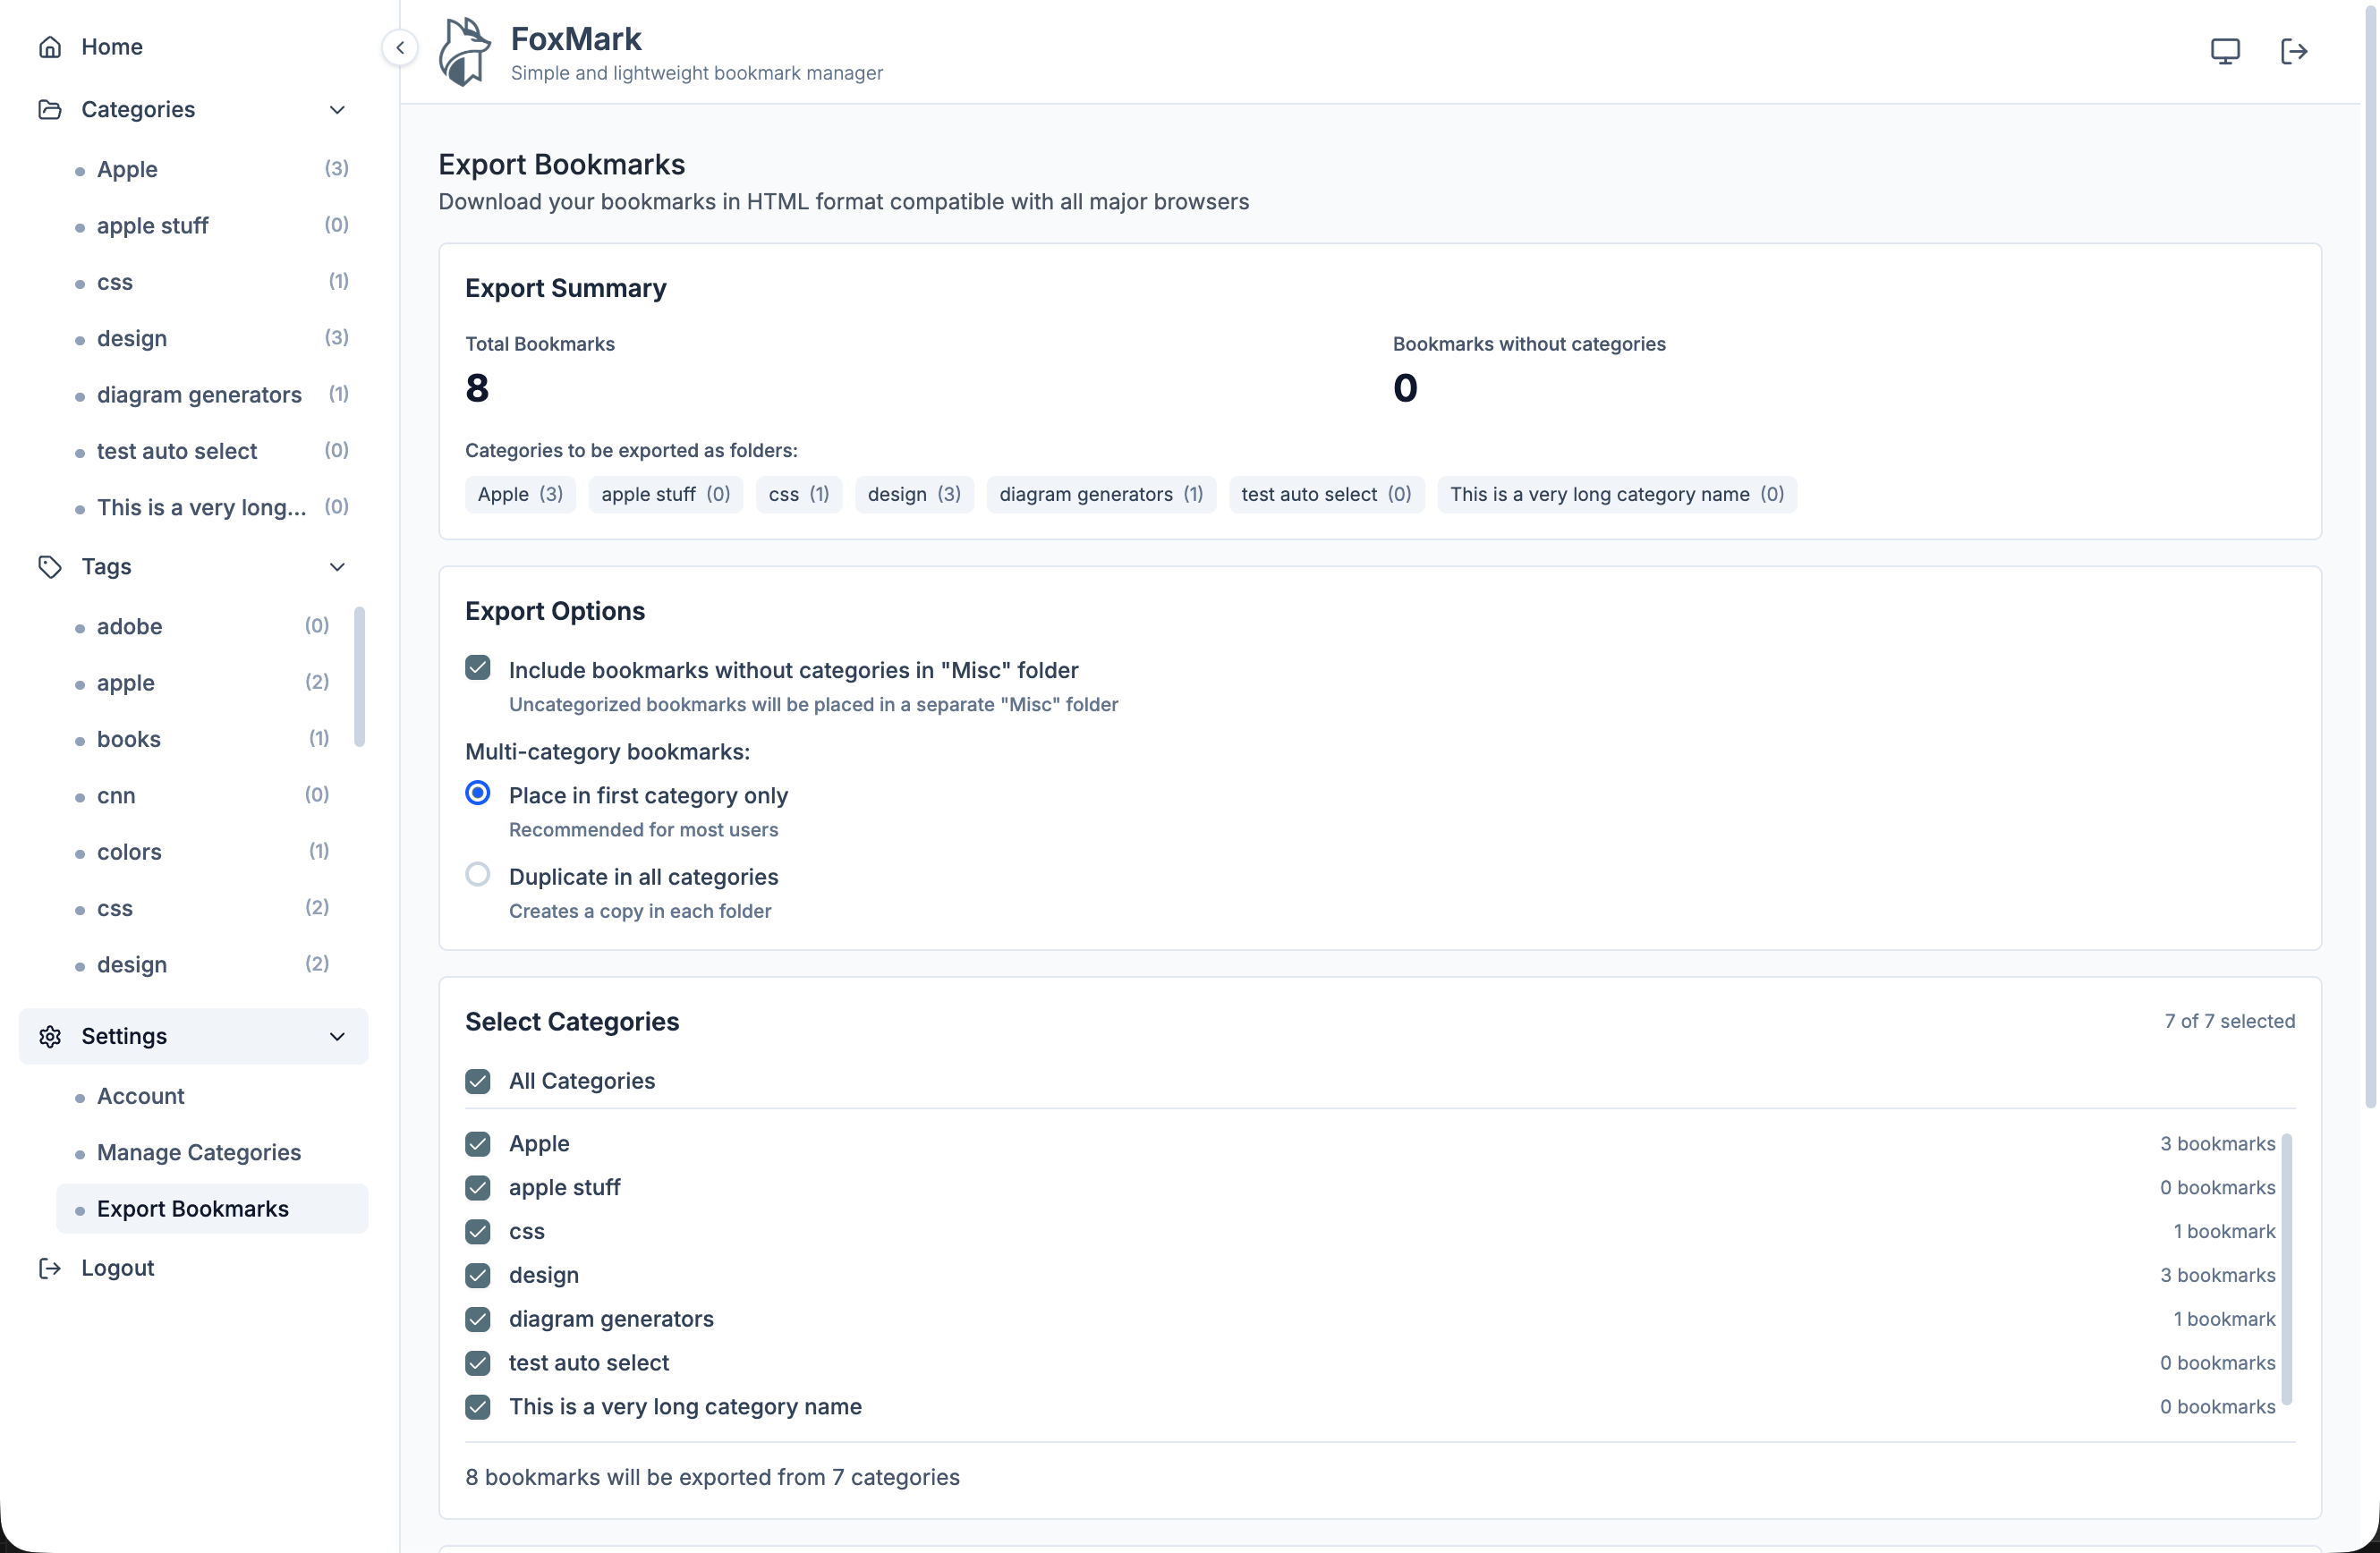Collapse the Settings section with its chevron
The image size is (2380, 1553).
point(337,1036)
